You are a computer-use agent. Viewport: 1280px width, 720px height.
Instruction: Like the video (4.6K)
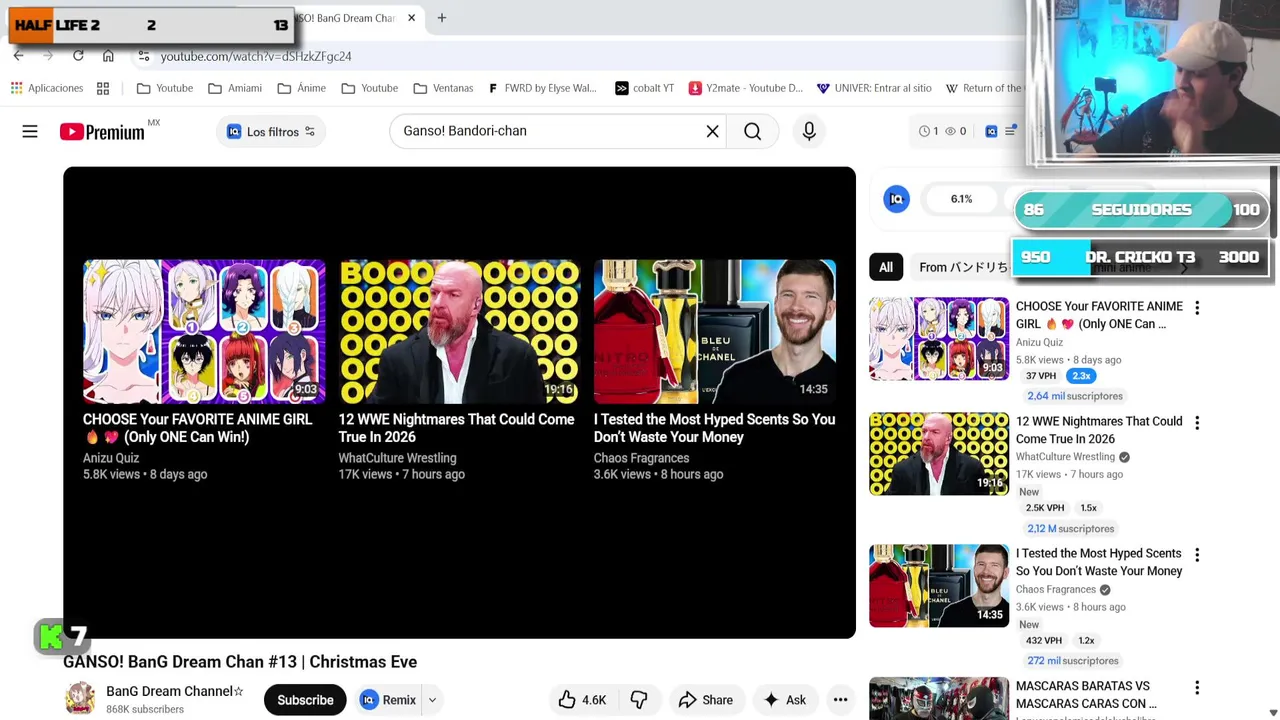(x=582, y=700)
